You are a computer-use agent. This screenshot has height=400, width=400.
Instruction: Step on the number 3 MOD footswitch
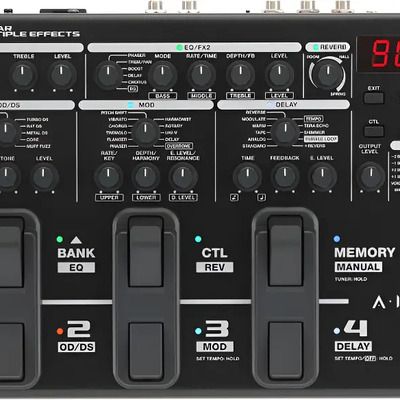pos(146,351)
